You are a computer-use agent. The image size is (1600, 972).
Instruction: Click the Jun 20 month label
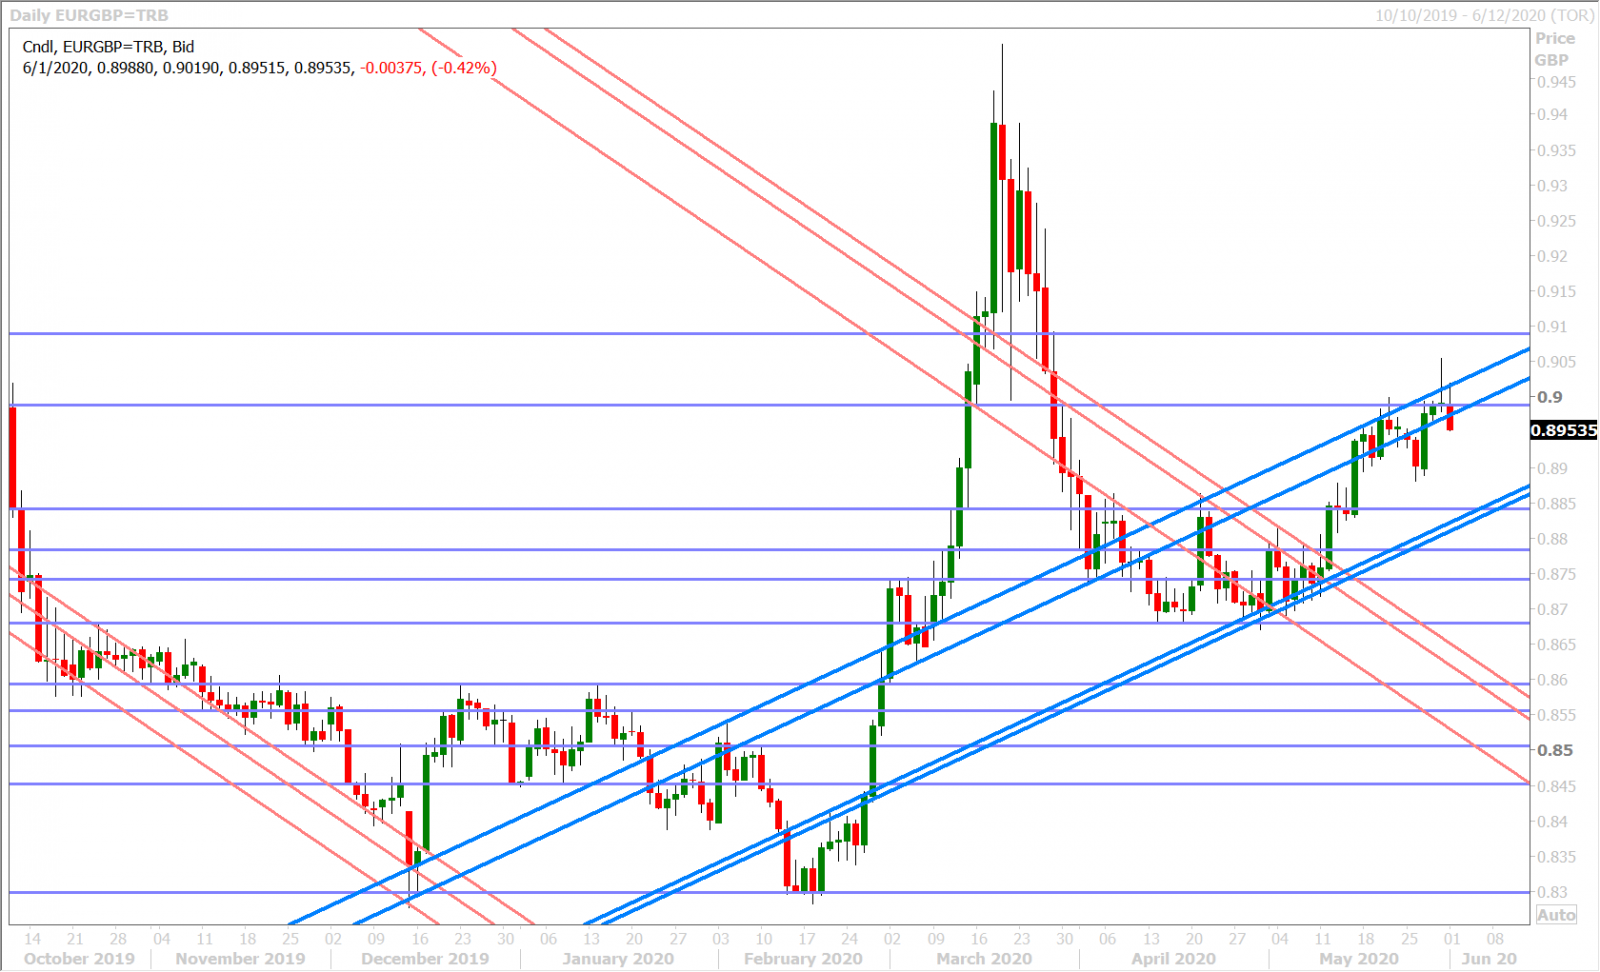click(1489, 959)
